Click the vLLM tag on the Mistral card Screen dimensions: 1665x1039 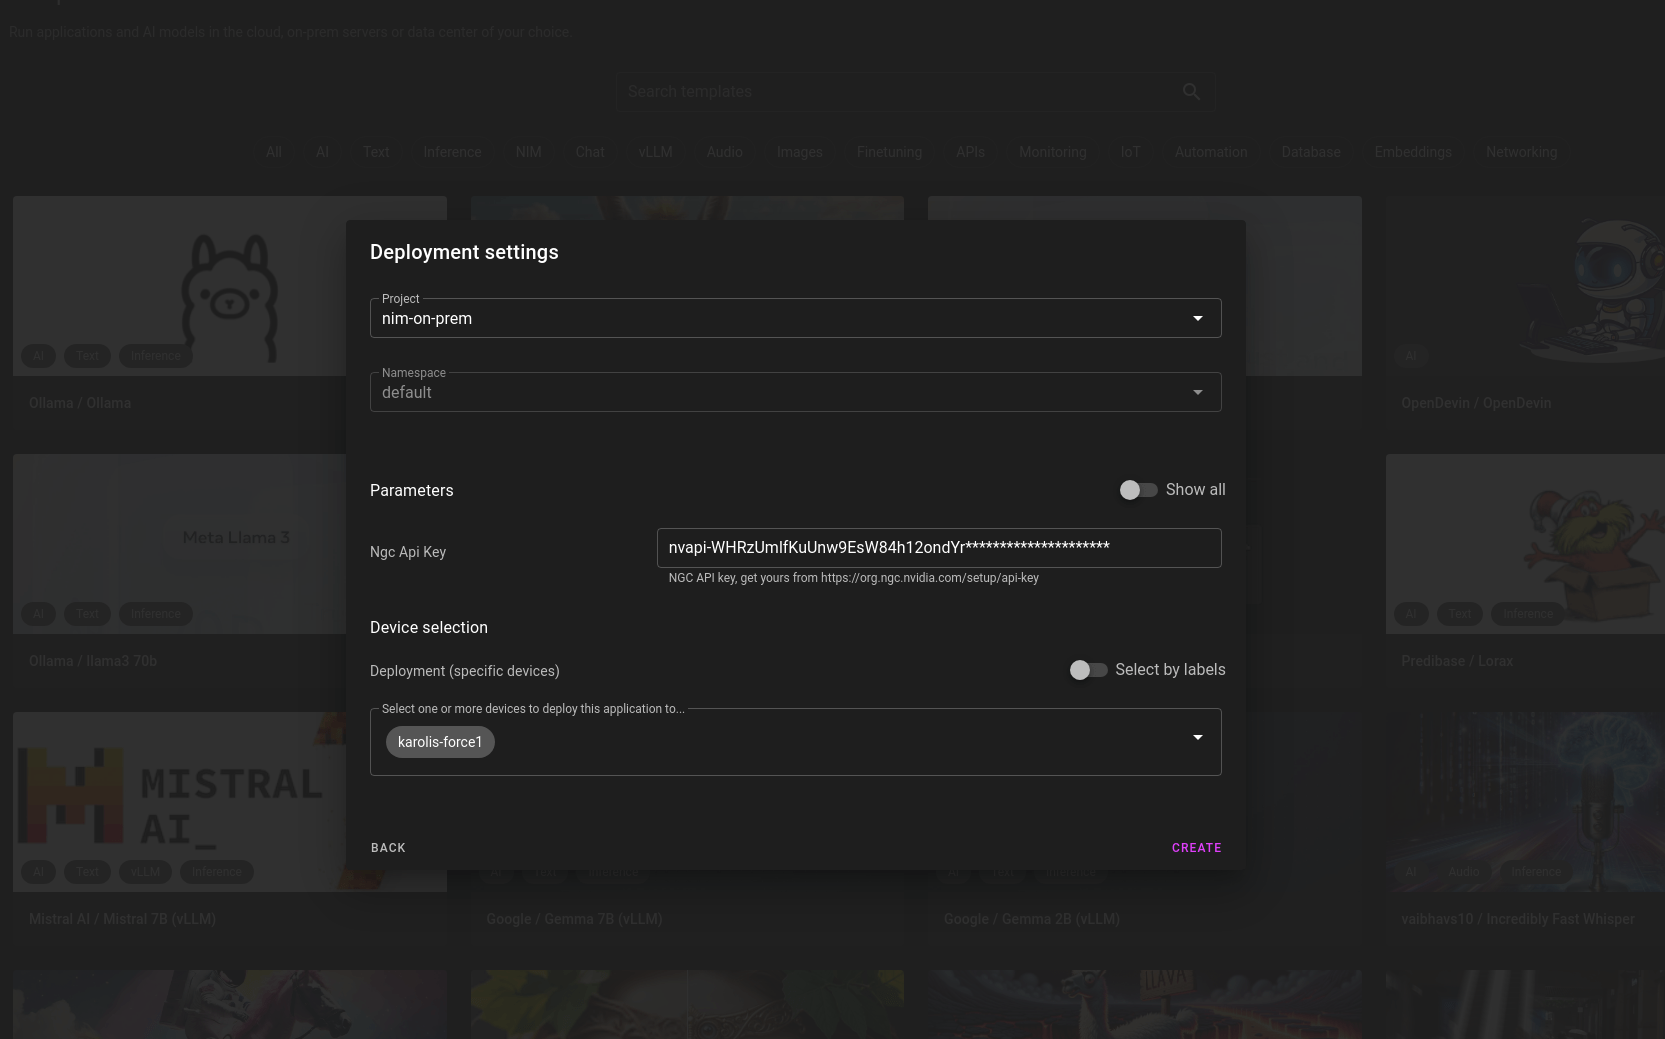pyautogui.click(x=145, y=872)
